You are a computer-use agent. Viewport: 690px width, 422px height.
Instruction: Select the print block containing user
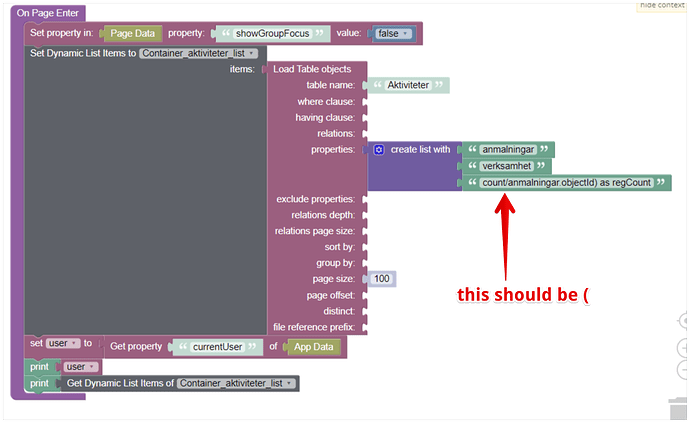pyautogui.click(x=40, y=367)
